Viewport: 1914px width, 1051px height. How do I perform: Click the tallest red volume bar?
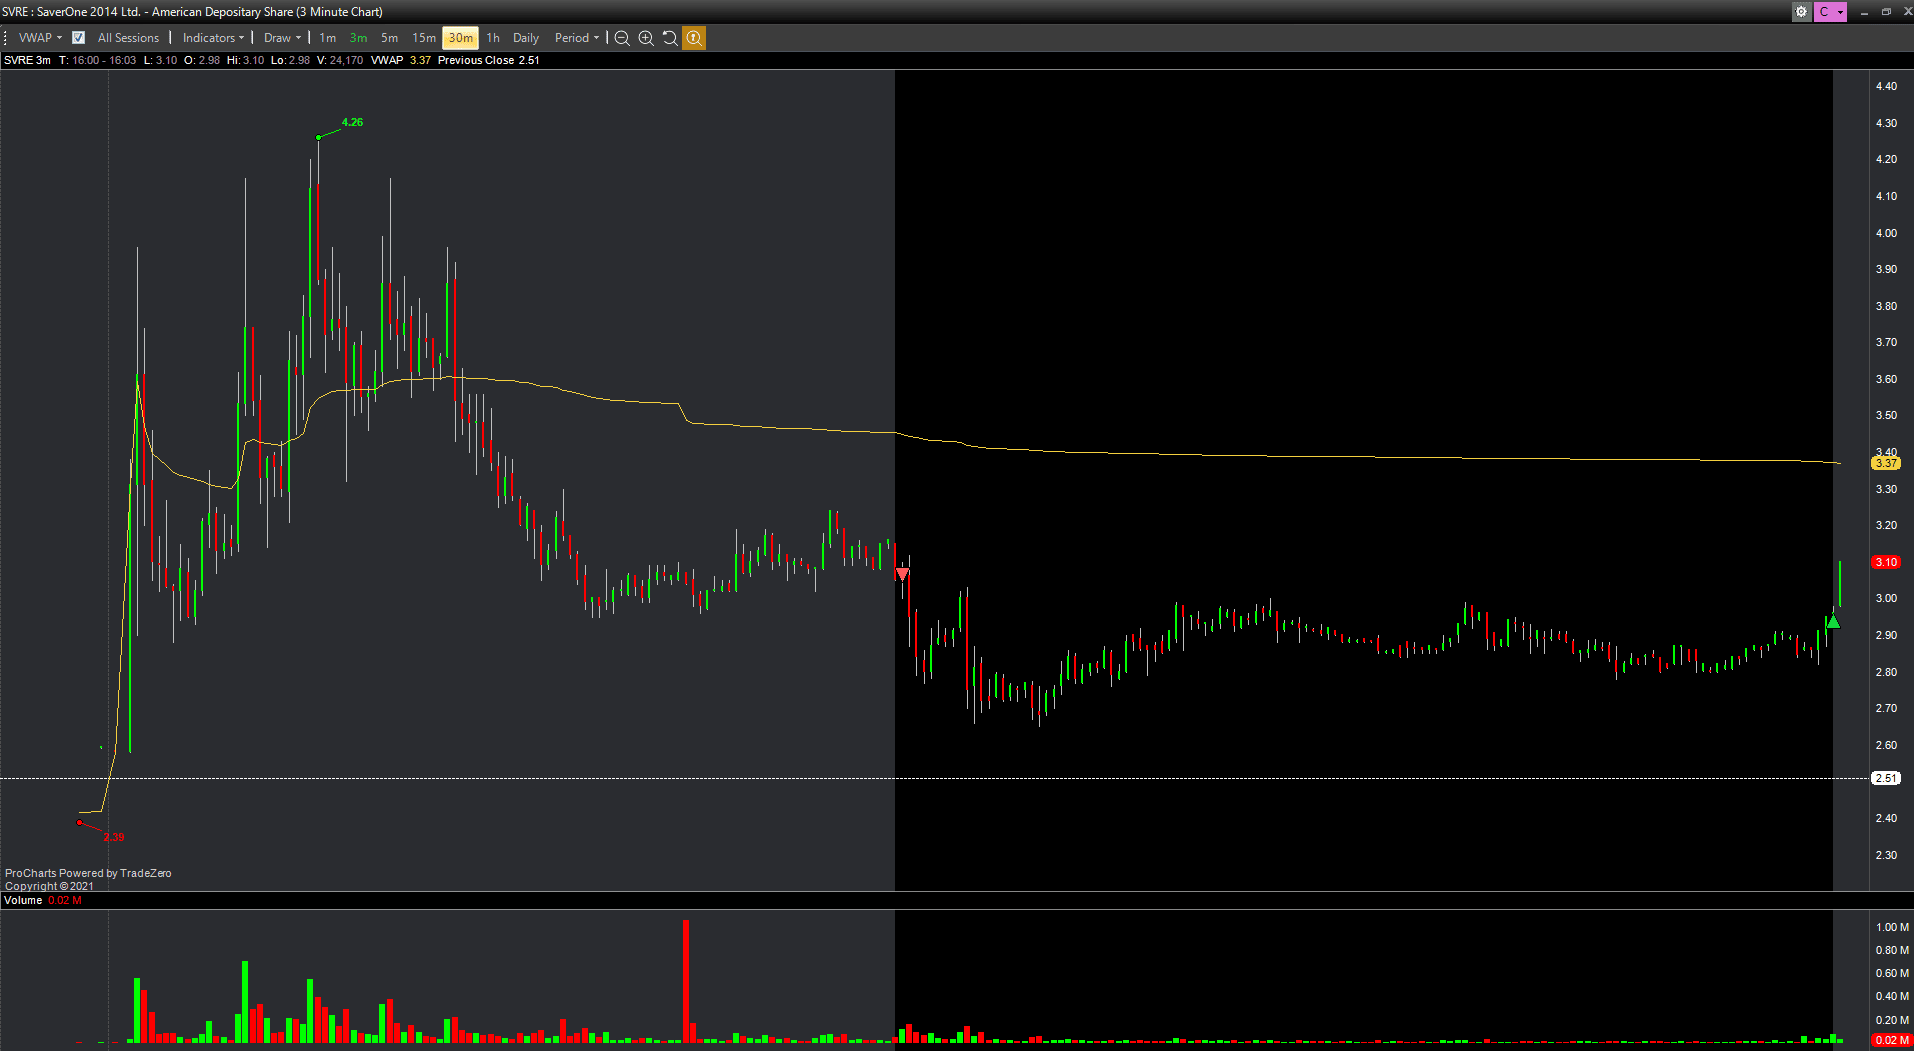[x=686, y=981]
